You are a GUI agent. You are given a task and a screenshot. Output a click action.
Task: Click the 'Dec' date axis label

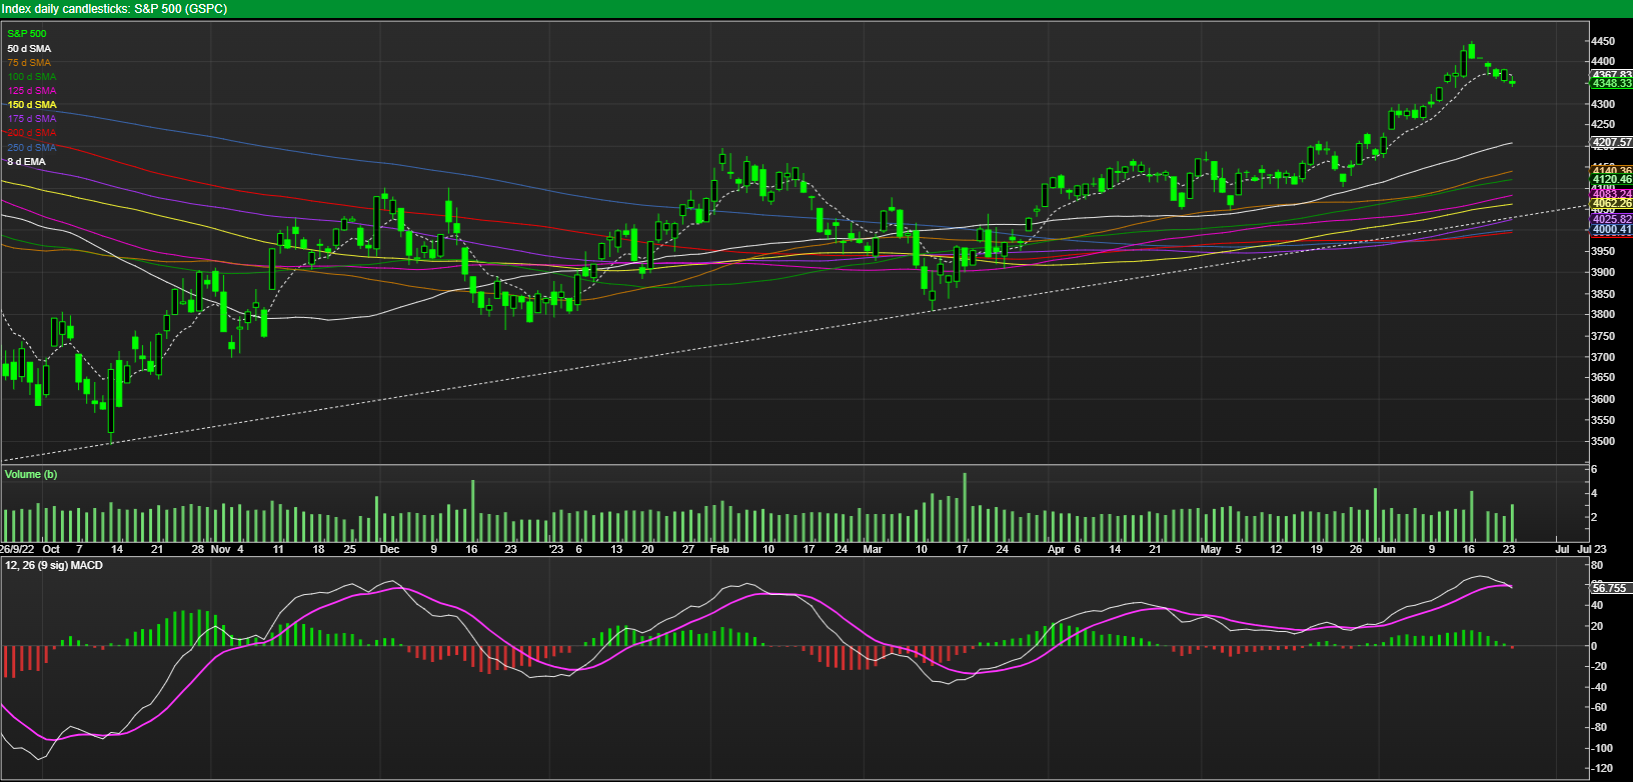point(390,549)
